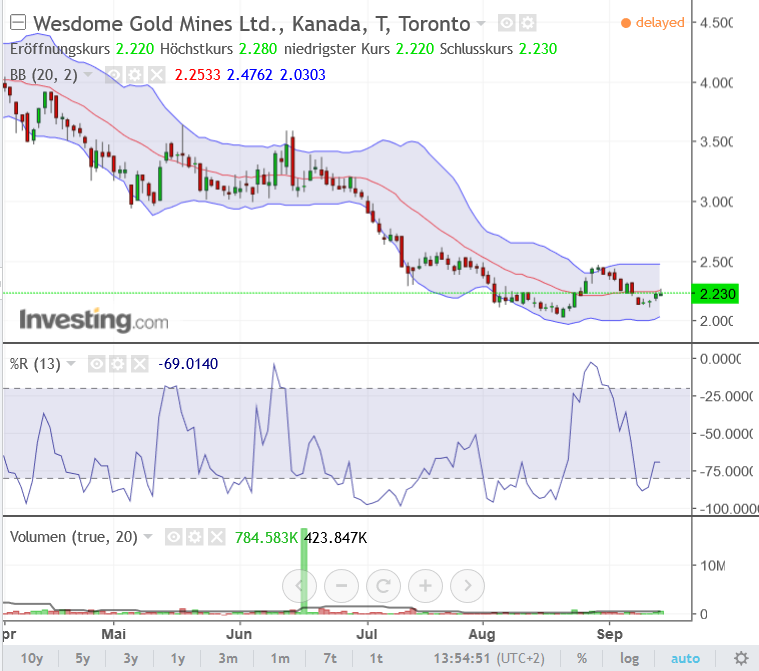Click the 13:54:51 (UTC+2) timezone clock

(489, 658)
